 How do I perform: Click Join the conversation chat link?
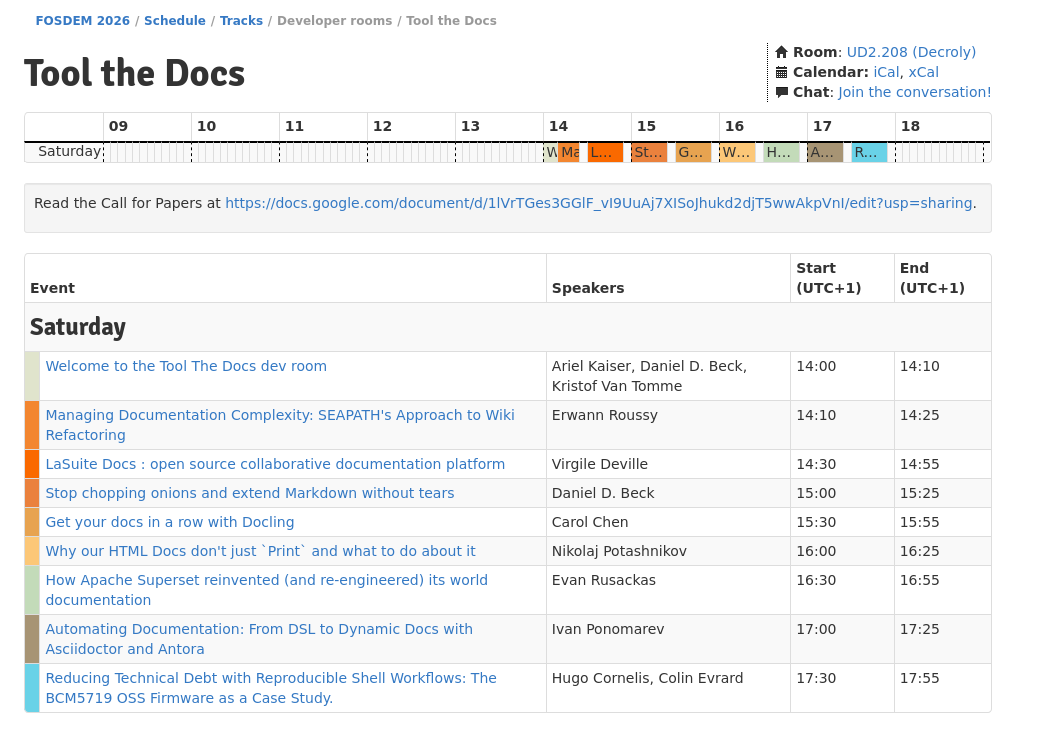[x=914, y=92]
